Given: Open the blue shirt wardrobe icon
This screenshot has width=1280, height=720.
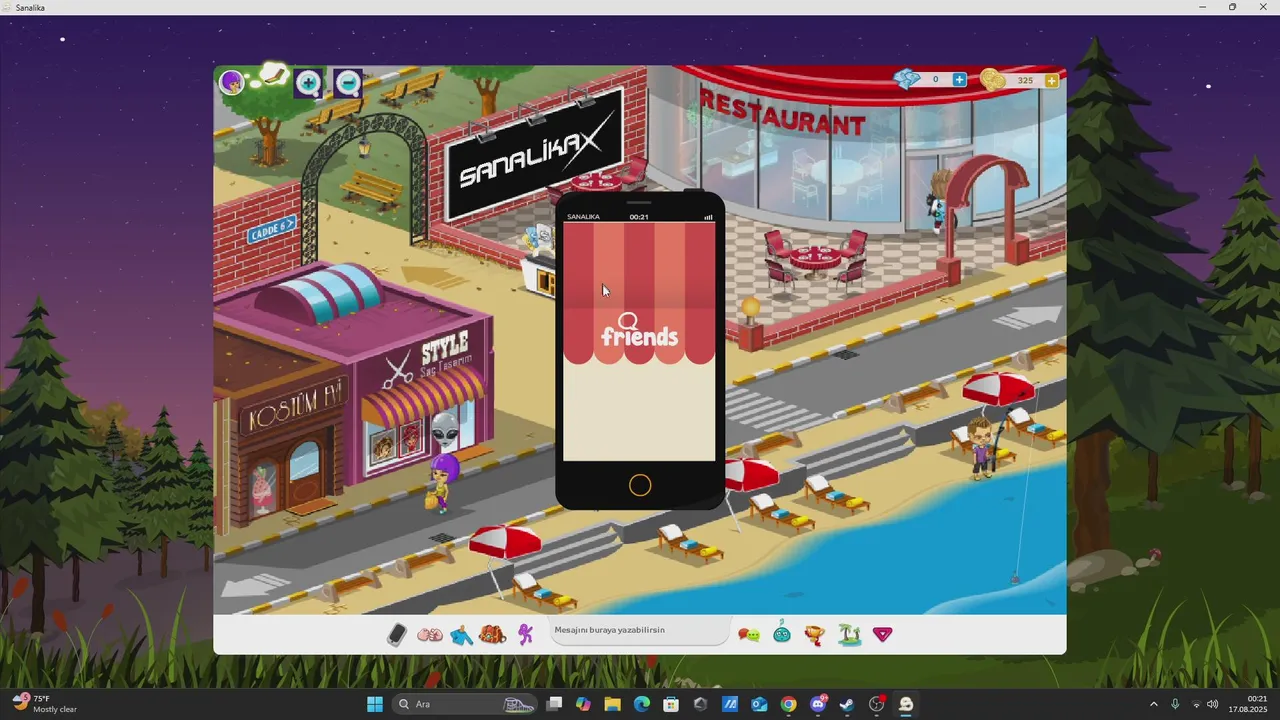Looking at the screenshot, I should [461, 634].
